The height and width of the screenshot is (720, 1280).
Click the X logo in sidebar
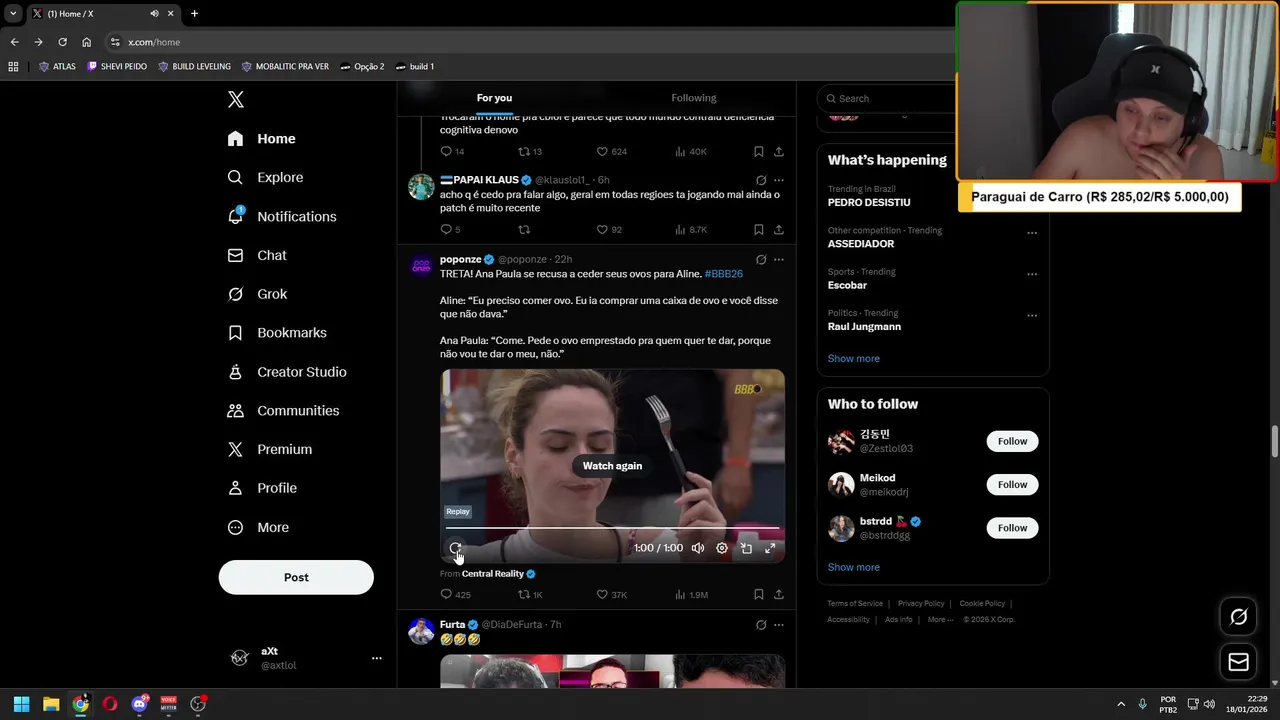pos(235,99)
